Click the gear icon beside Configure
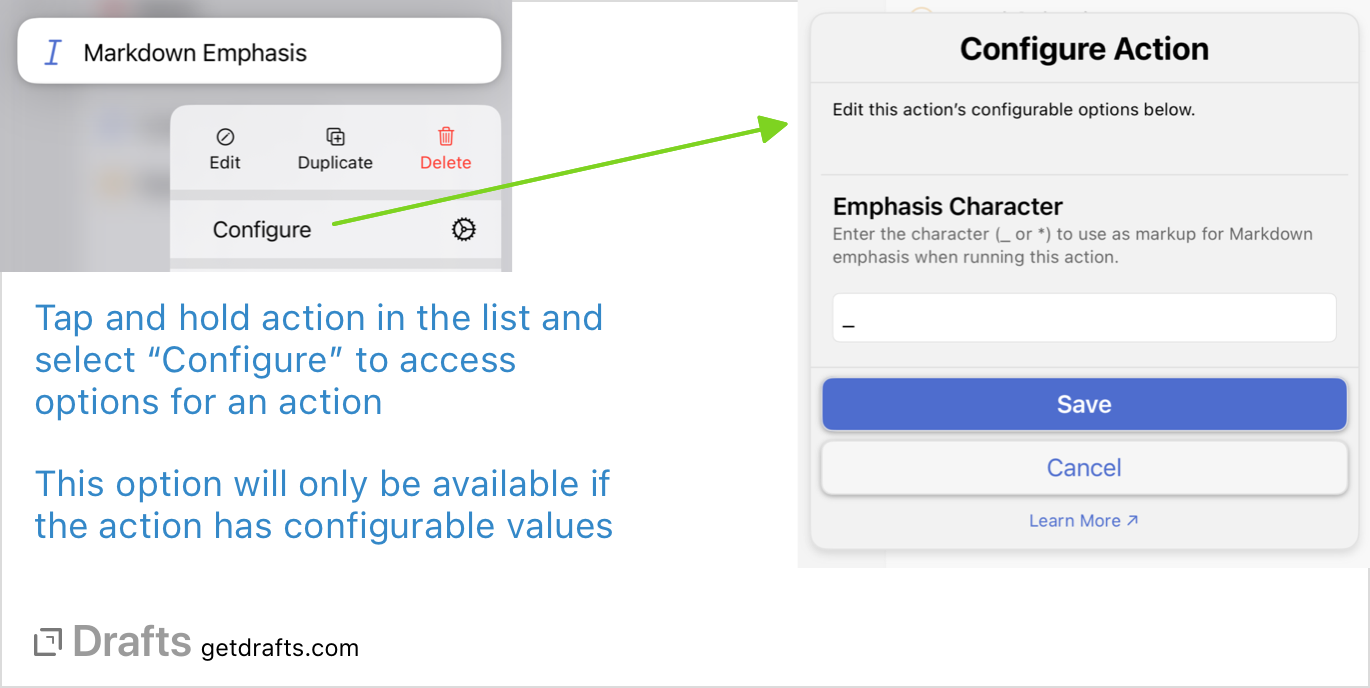 coord(462,229)
